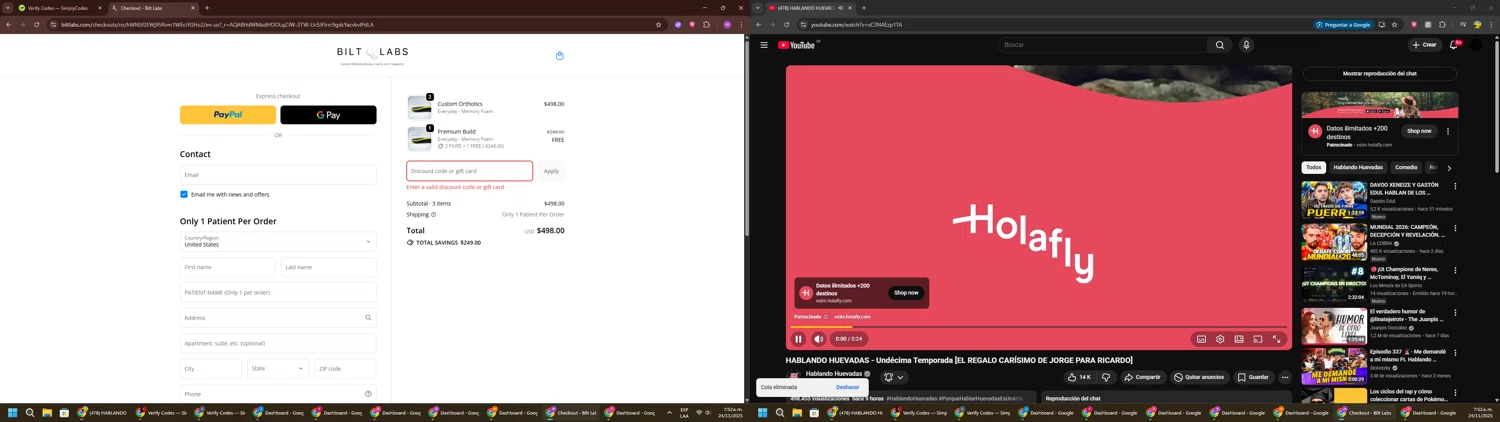Toggle theater mode in the player
Image resolution: width=1500 pixels, height=422 pixels.
pos(1239,339)
